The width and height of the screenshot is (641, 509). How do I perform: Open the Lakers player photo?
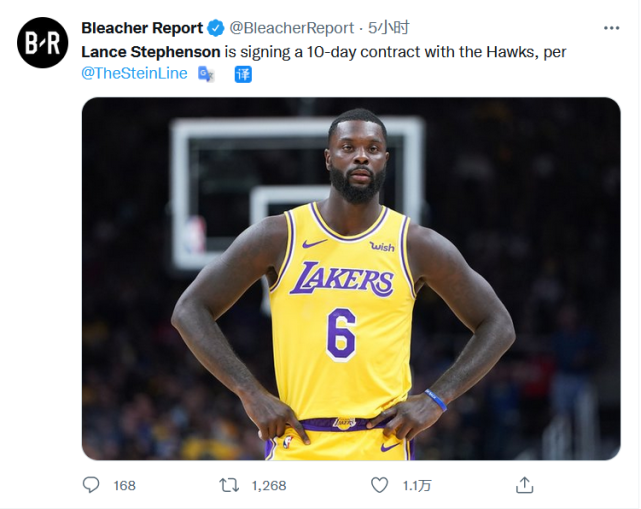coord(351,278)
